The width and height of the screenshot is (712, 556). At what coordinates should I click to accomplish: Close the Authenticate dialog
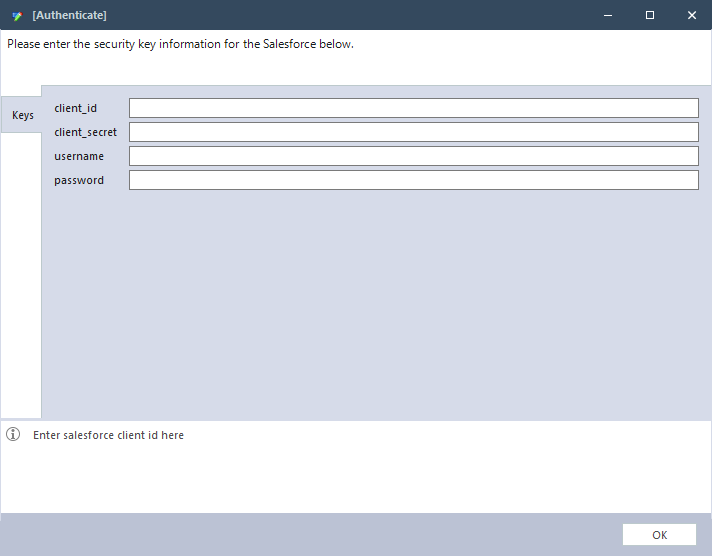692,15
